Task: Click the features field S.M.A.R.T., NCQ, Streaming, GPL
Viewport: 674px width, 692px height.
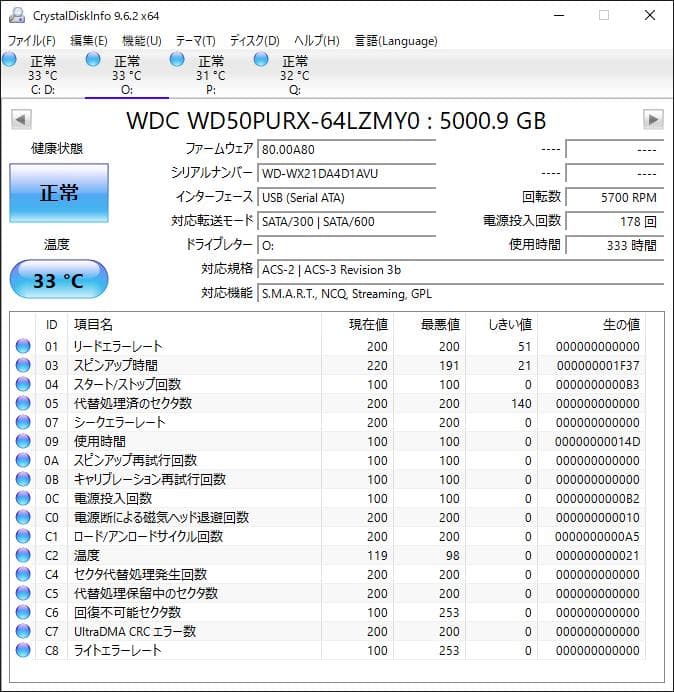Action: (460, 294)
